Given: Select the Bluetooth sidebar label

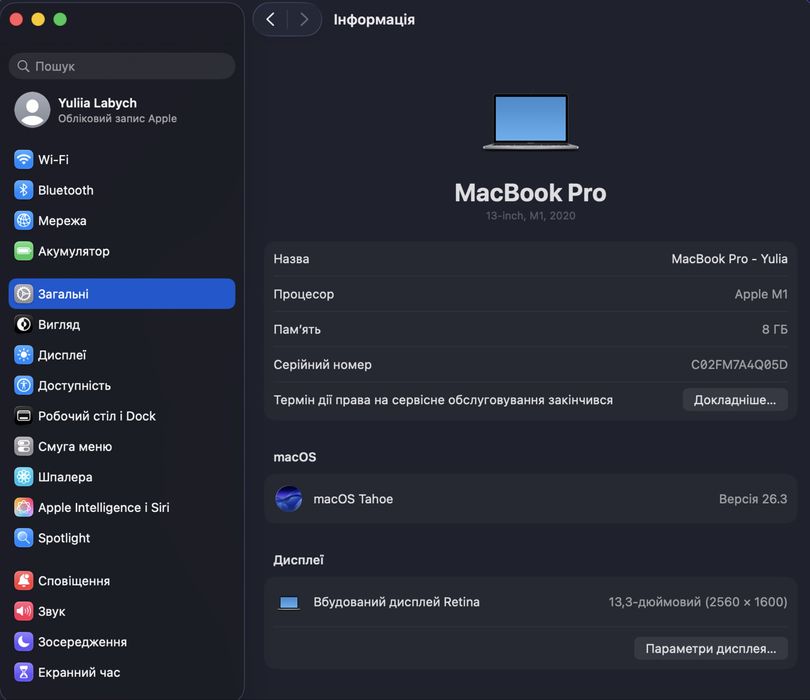Looking at the screenshot, I should [66, 190].
